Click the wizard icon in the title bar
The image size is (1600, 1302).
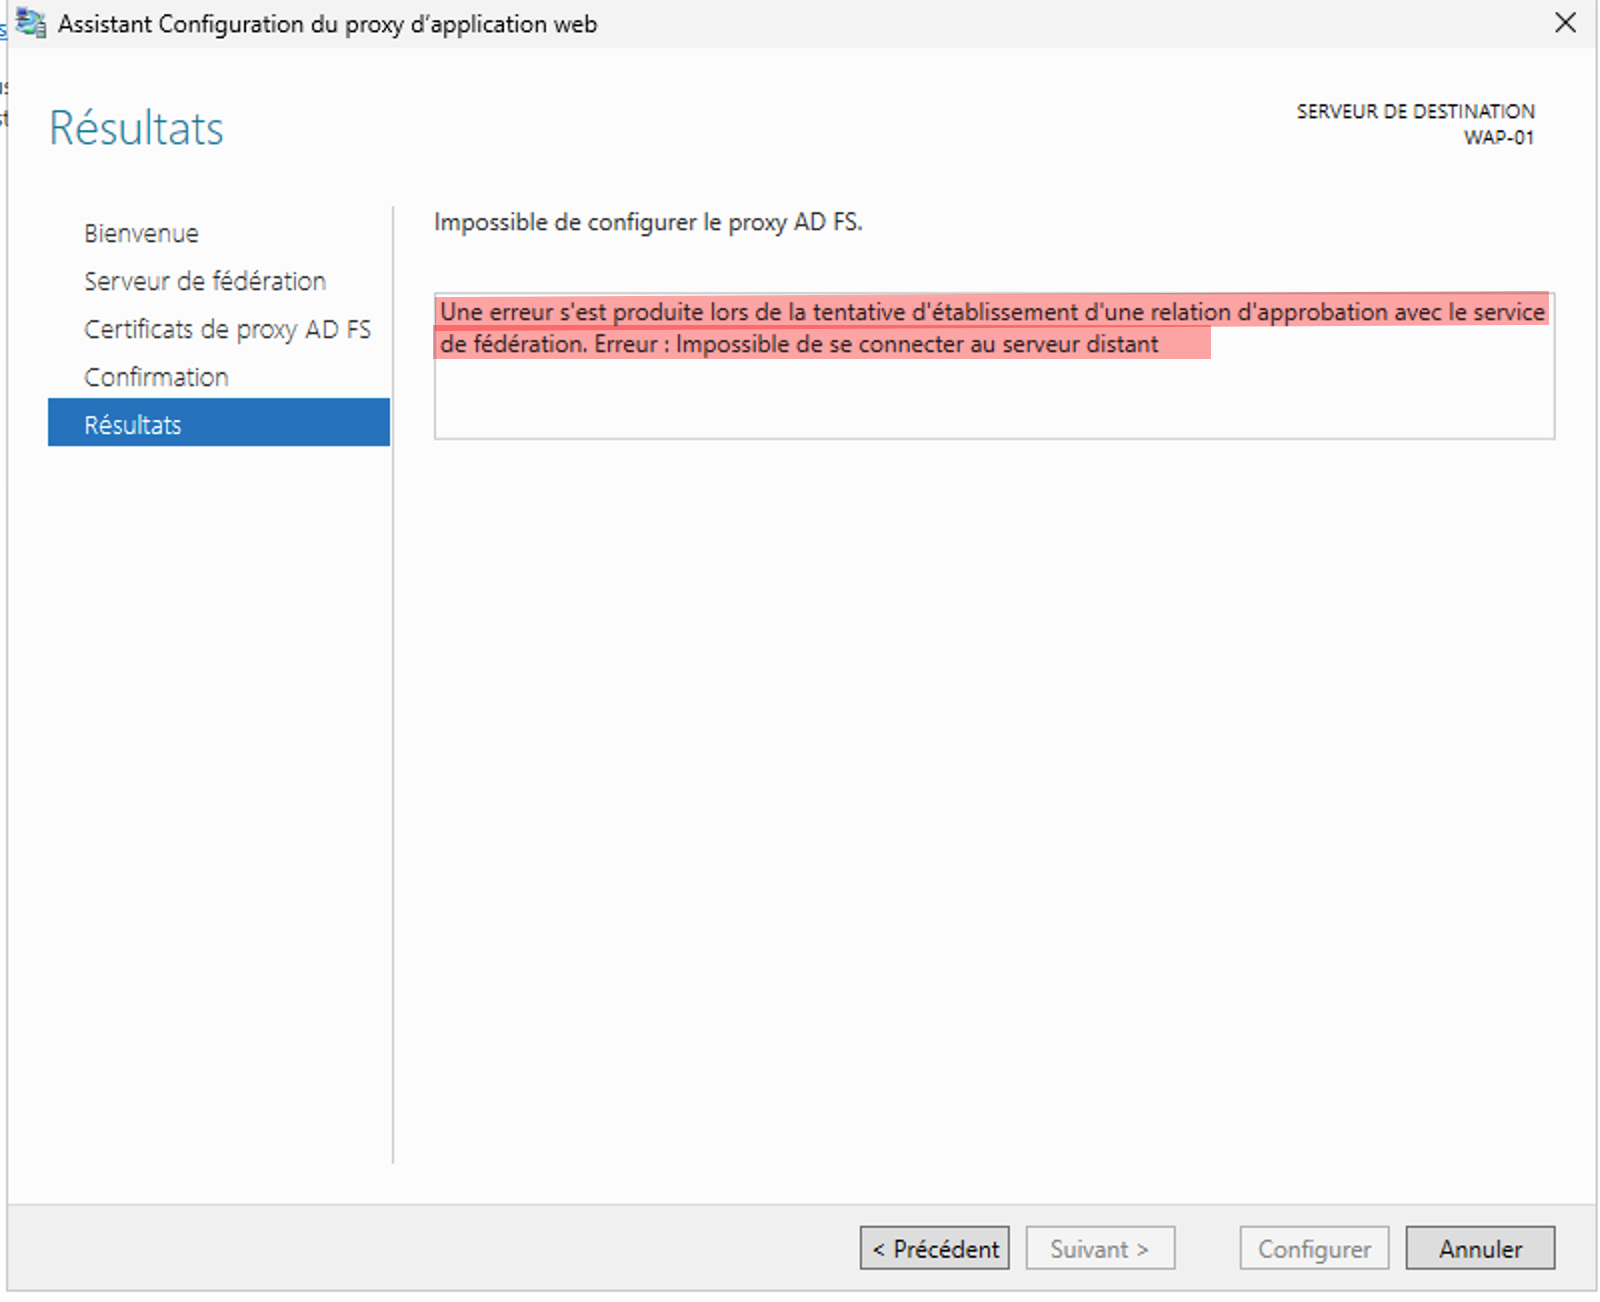point(31,24)
